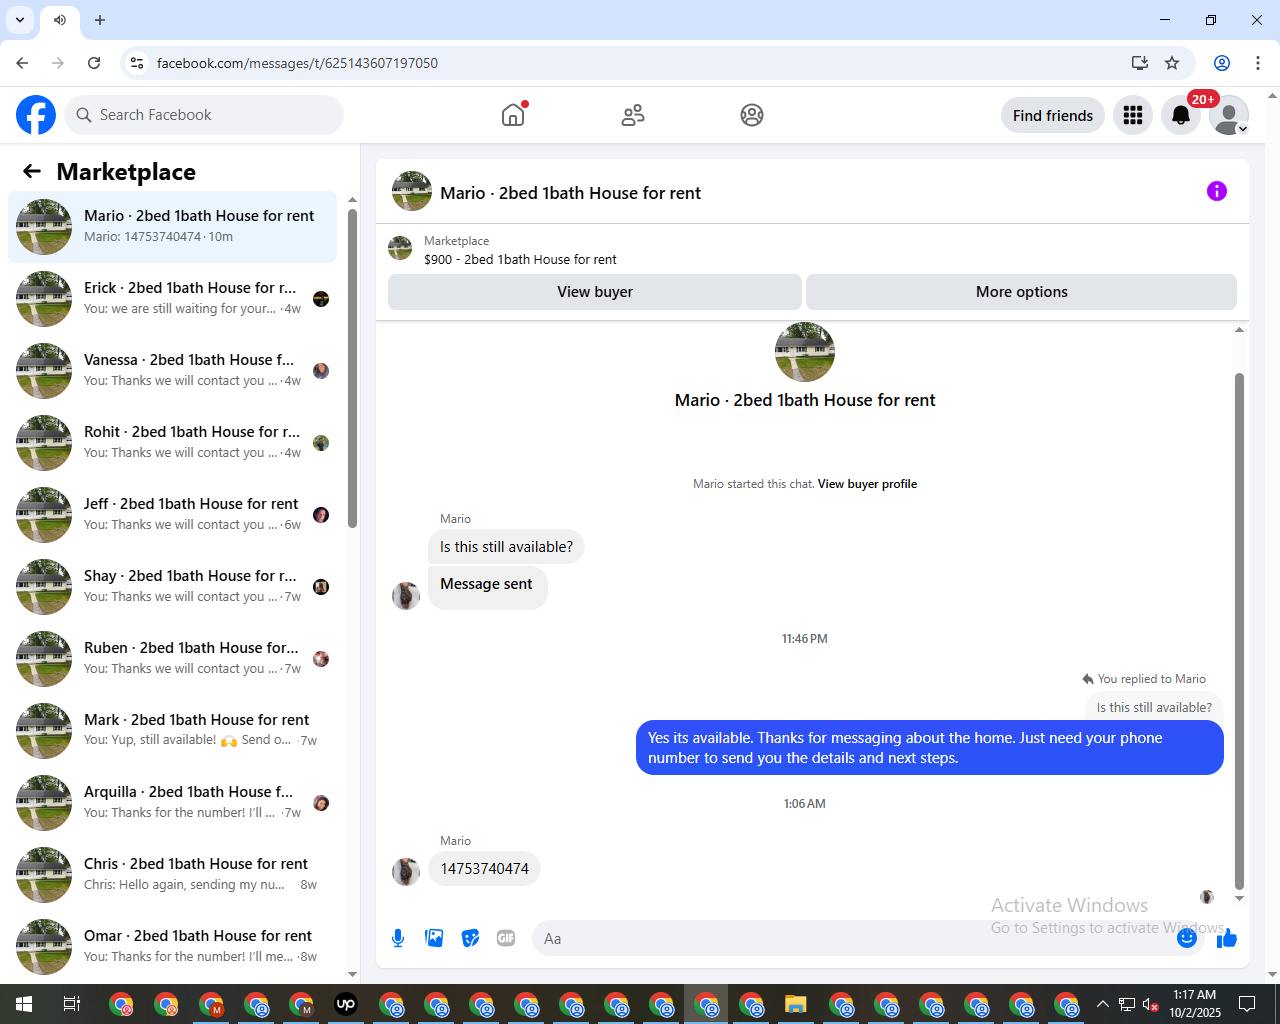Open the Friends icon in top navigation
This screenshot has width=1280, height=1024.
(x=633, y=115)
